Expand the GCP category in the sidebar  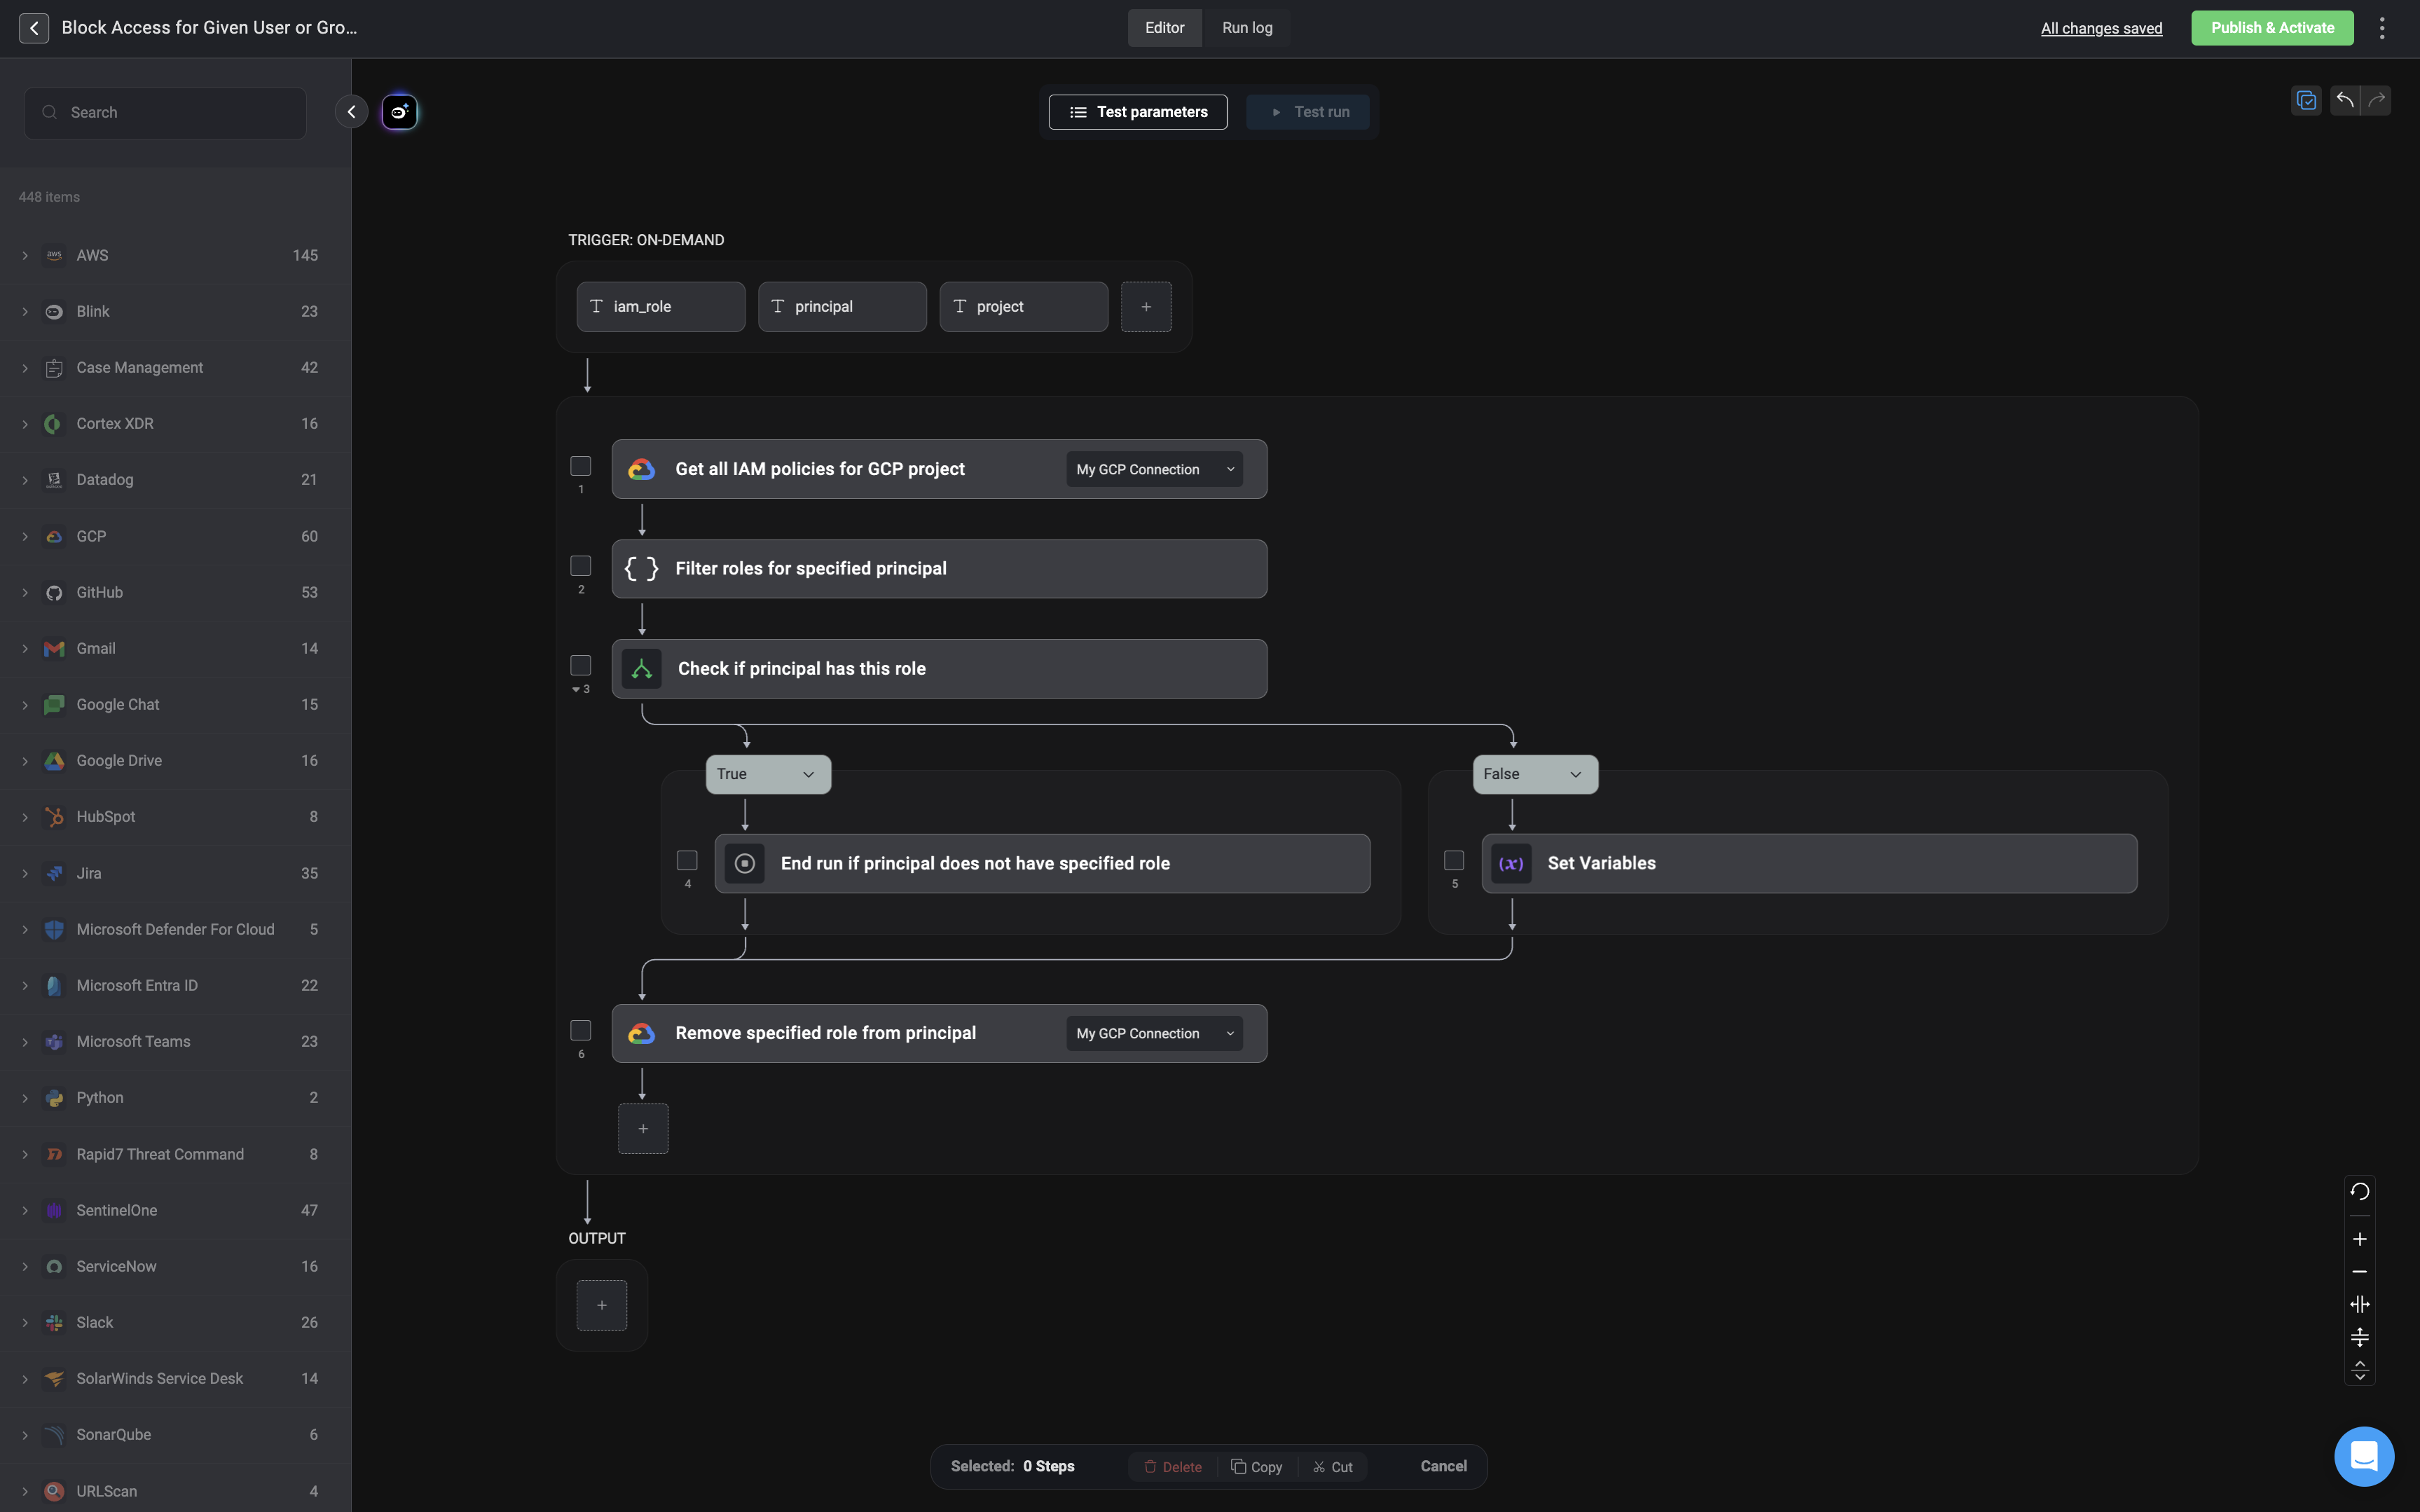[x=25, y=537]
